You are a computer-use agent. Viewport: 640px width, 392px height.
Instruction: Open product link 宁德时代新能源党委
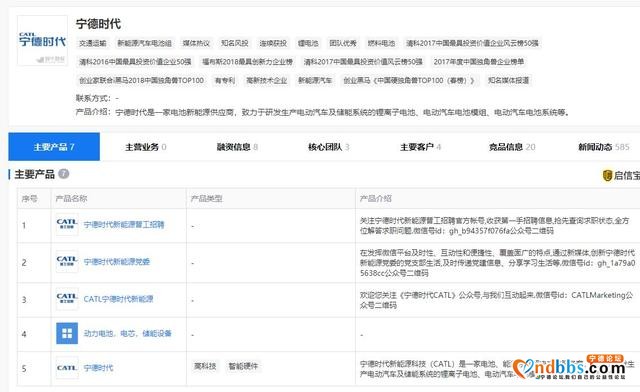click(x=117, y=262)
